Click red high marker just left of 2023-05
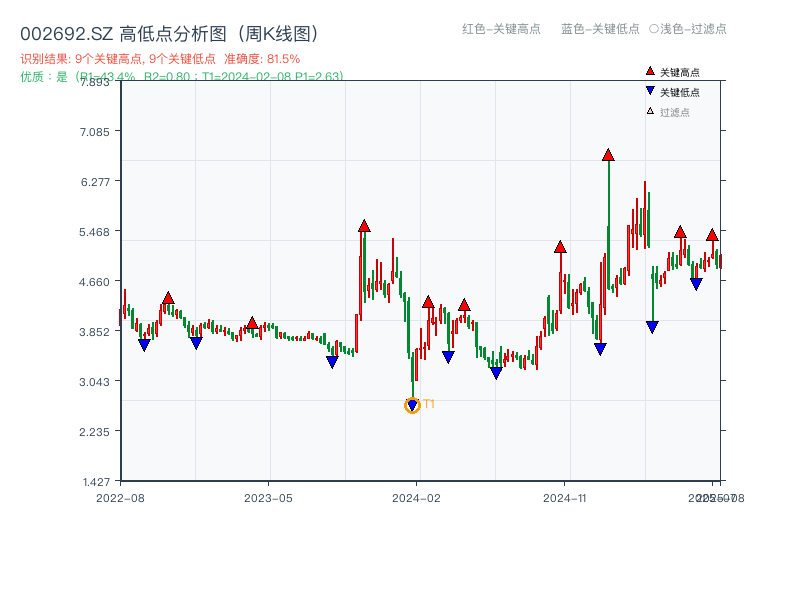 click(252, 323)
